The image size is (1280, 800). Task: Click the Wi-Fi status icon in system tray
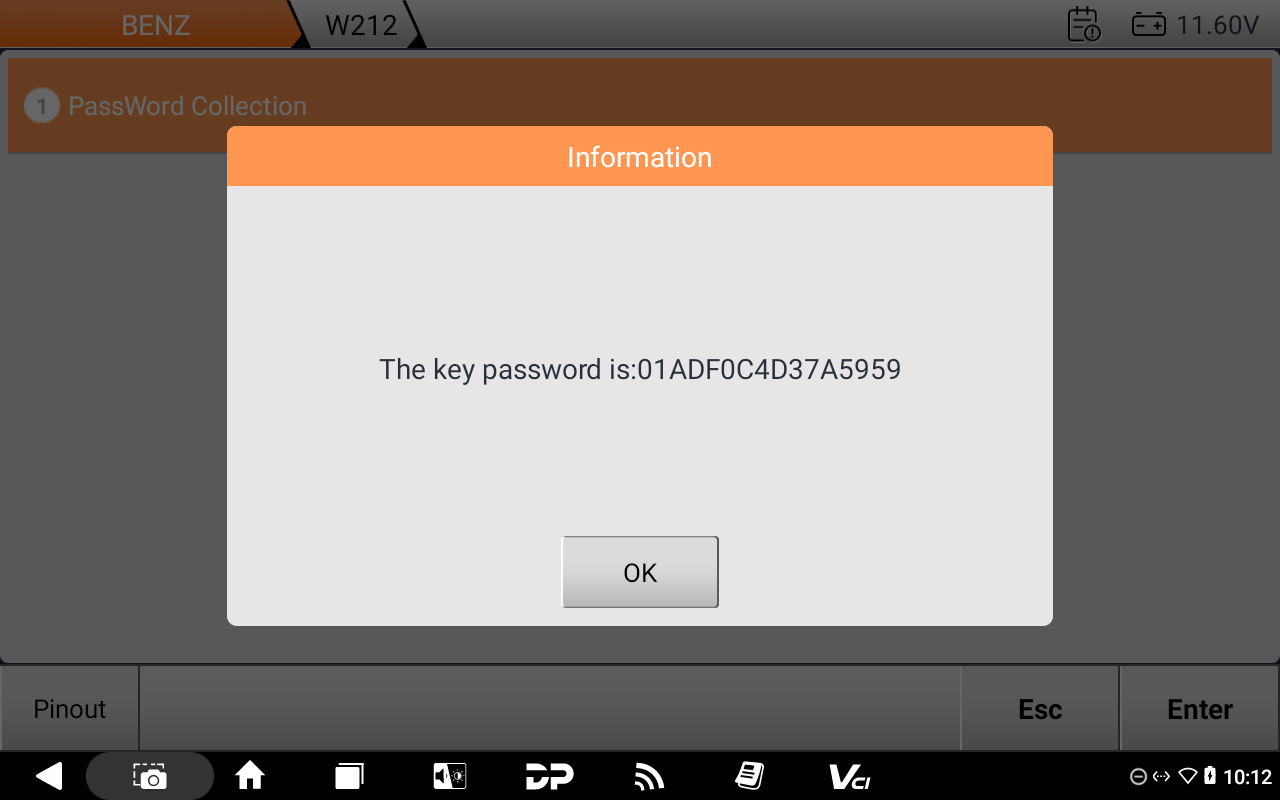tap(1188, 776)
